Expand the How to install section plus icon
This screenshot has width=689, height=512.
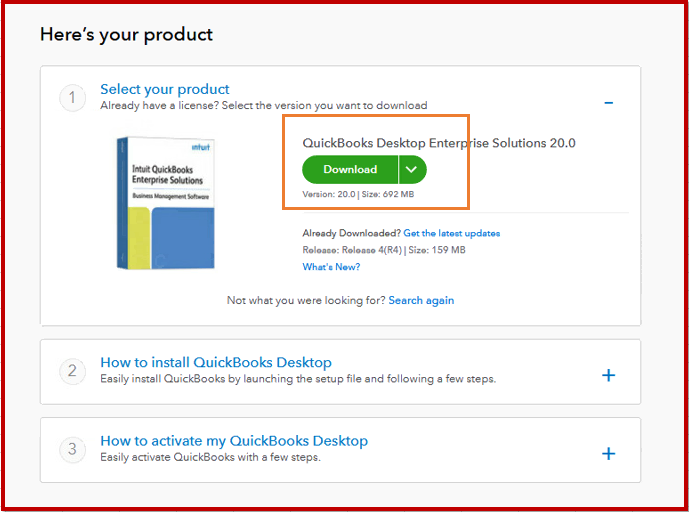[x=608, y=375]
